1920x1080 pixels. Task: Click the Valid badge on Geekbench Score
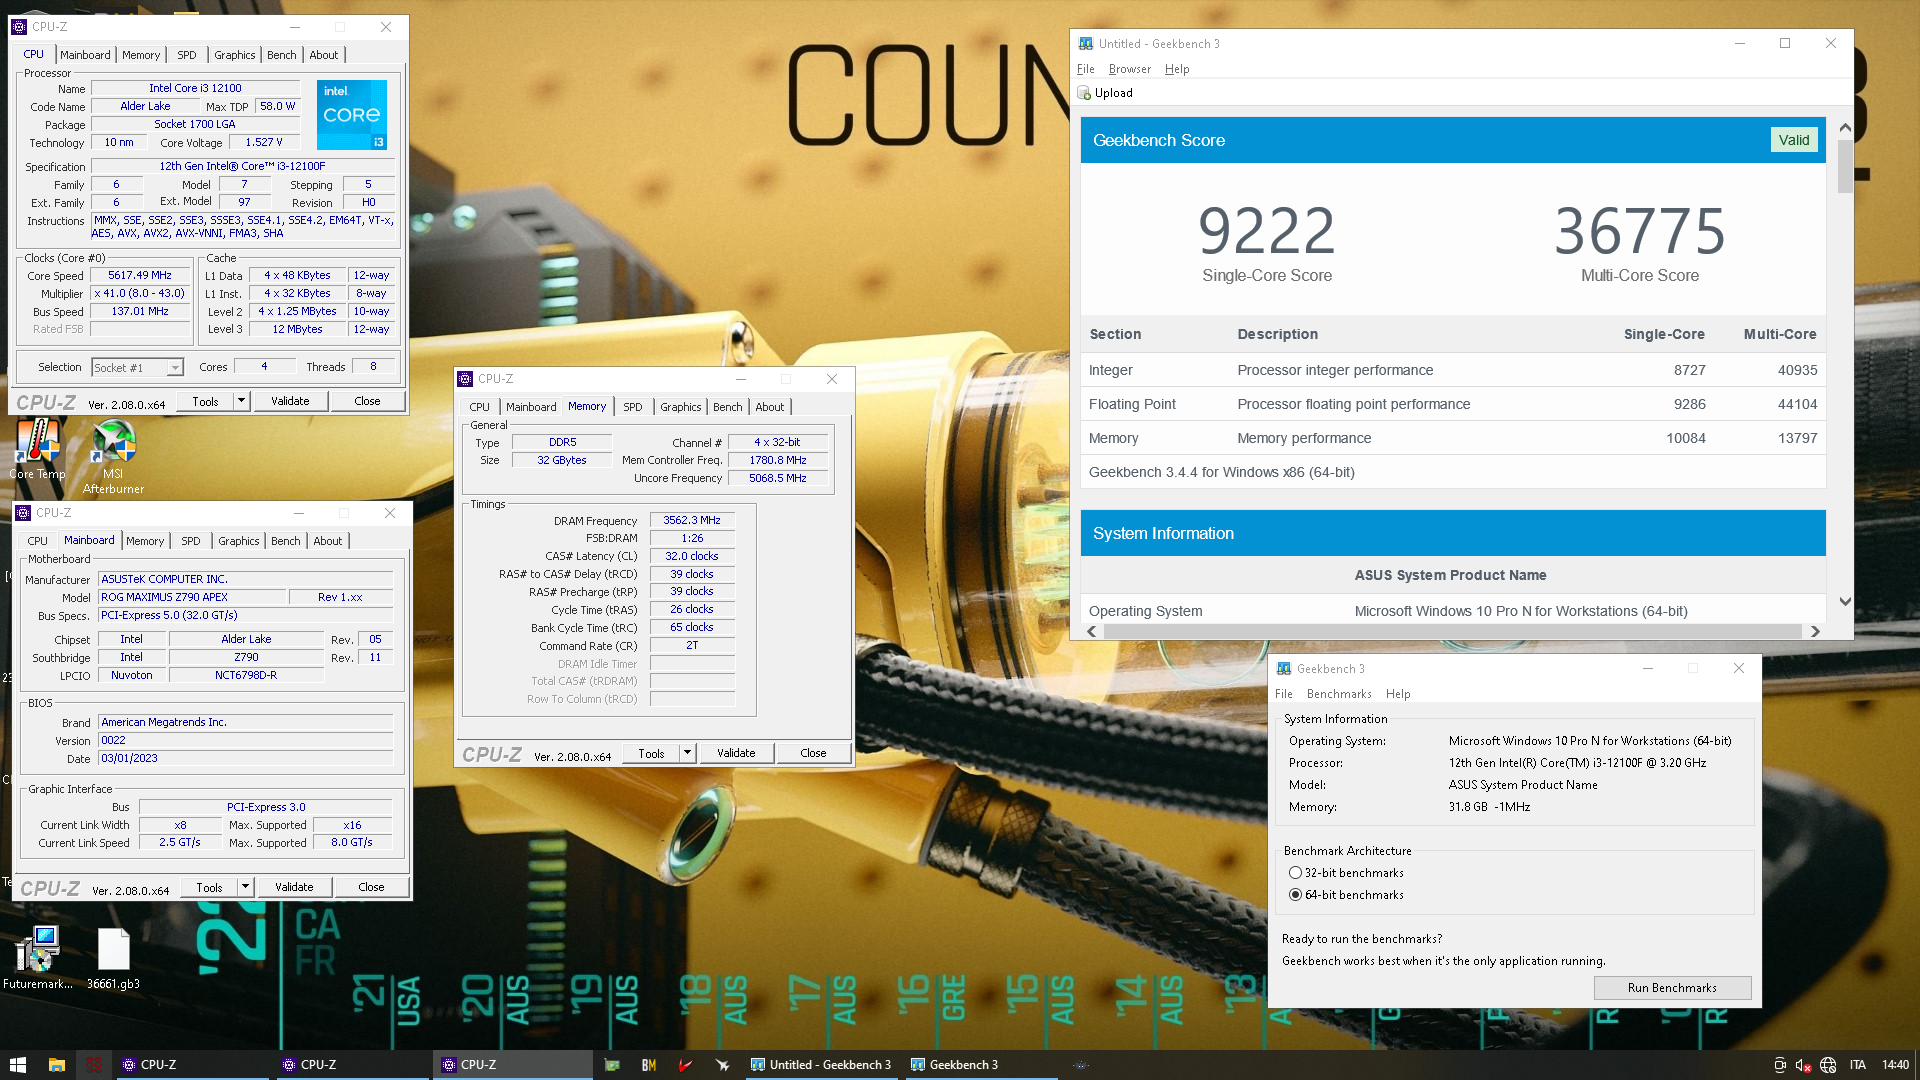(x=1793, y=140)
